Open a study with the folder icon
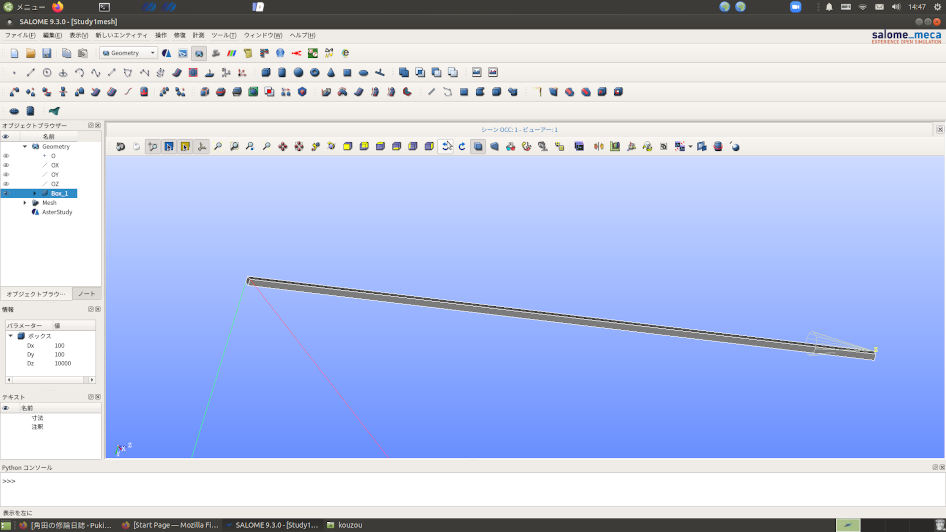 [31, 53]
